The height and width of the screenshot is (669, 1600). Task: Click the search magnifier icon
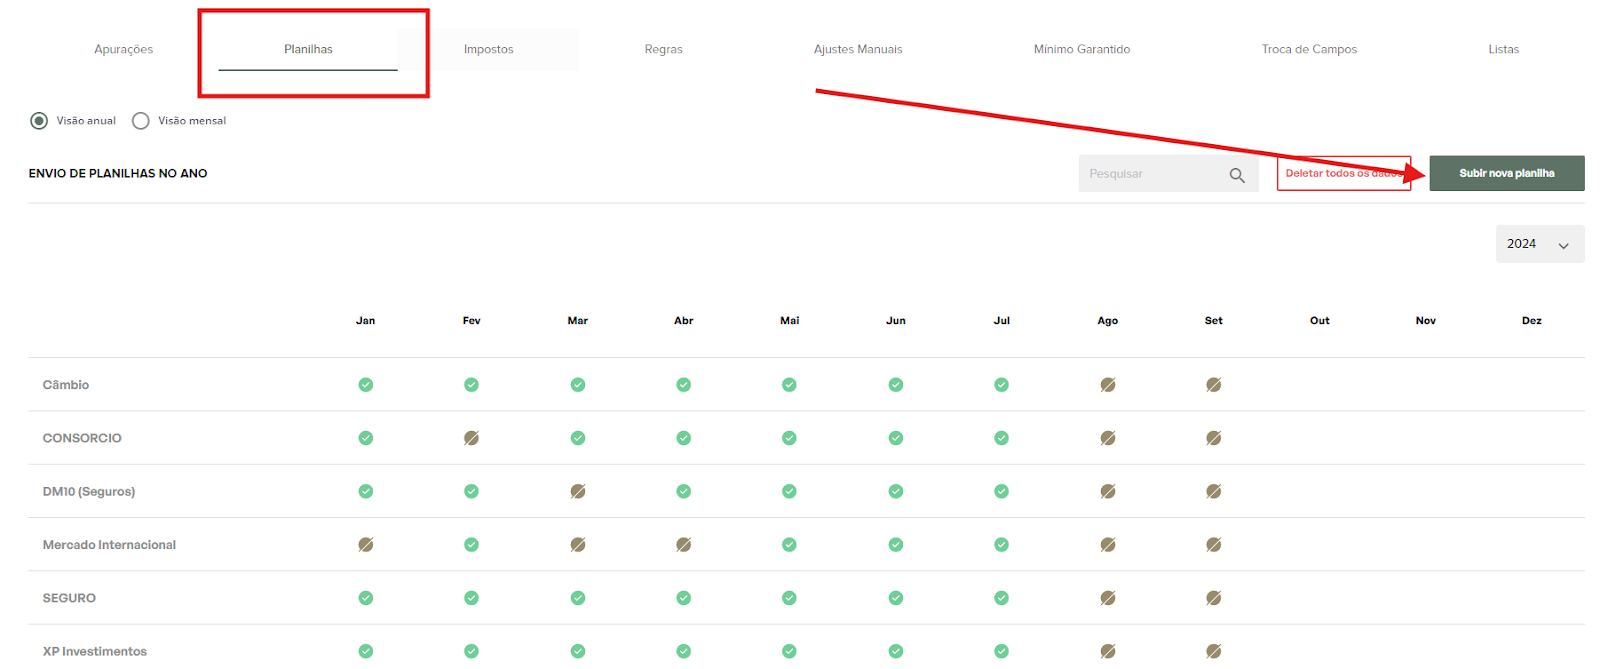tap(1236, 175)
